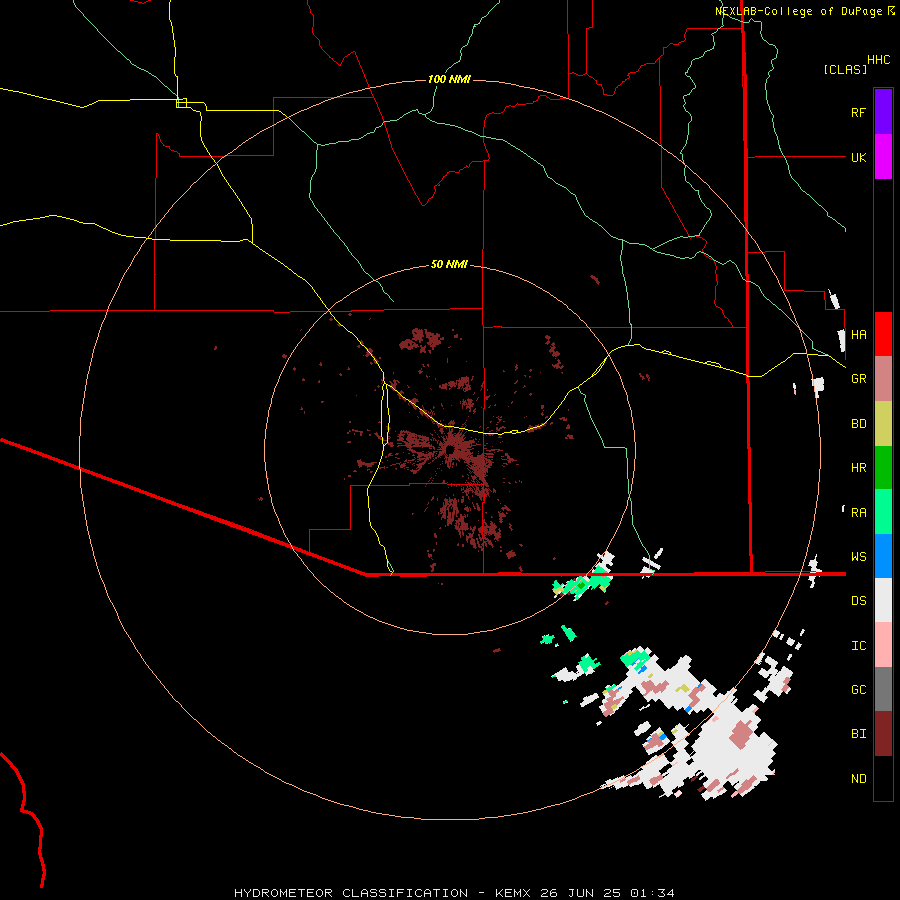Click the brown BI legend swatch
This screenshot has height=900, width=900.
(x=883, y=734)
